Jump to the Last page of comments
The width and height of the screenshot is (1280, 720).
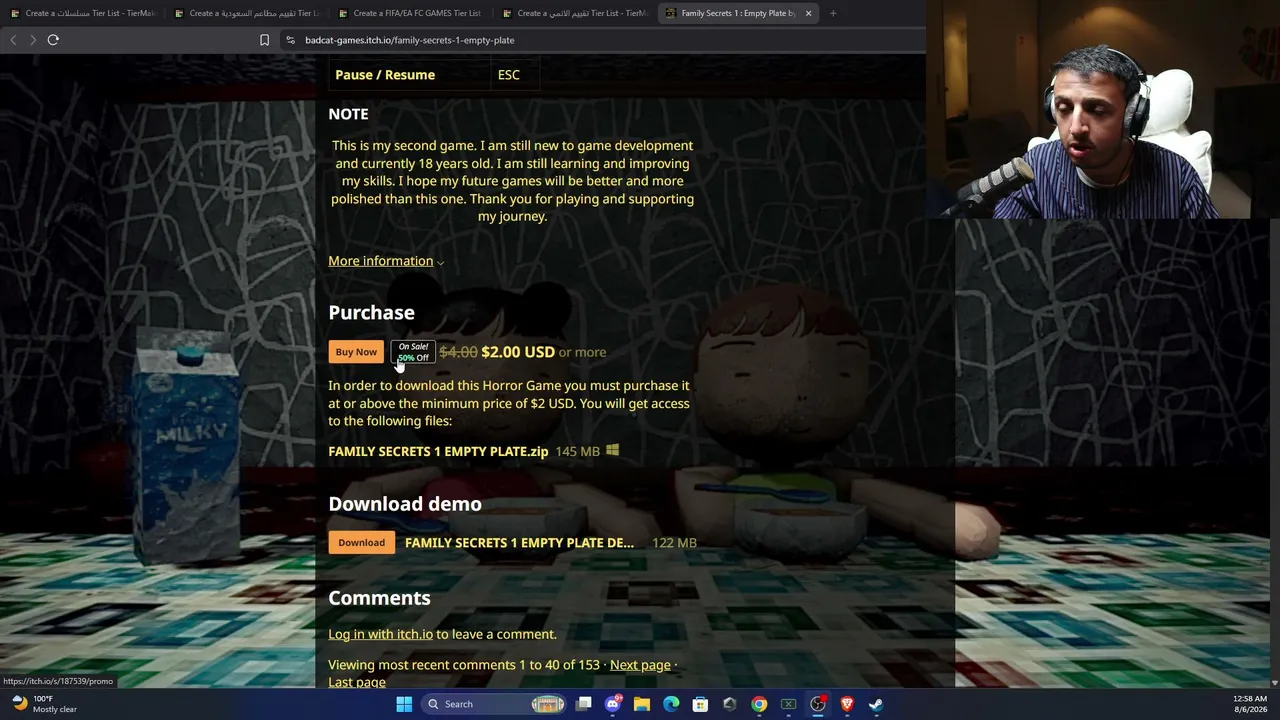(357, 682)
